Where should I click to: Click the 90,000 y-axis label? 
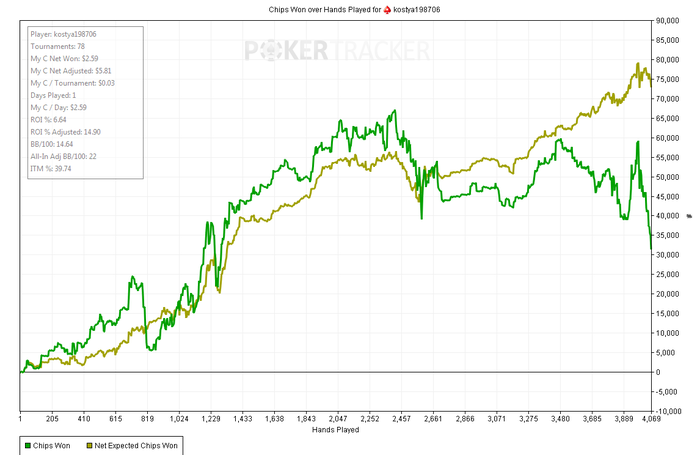click(x=667, y=21)
